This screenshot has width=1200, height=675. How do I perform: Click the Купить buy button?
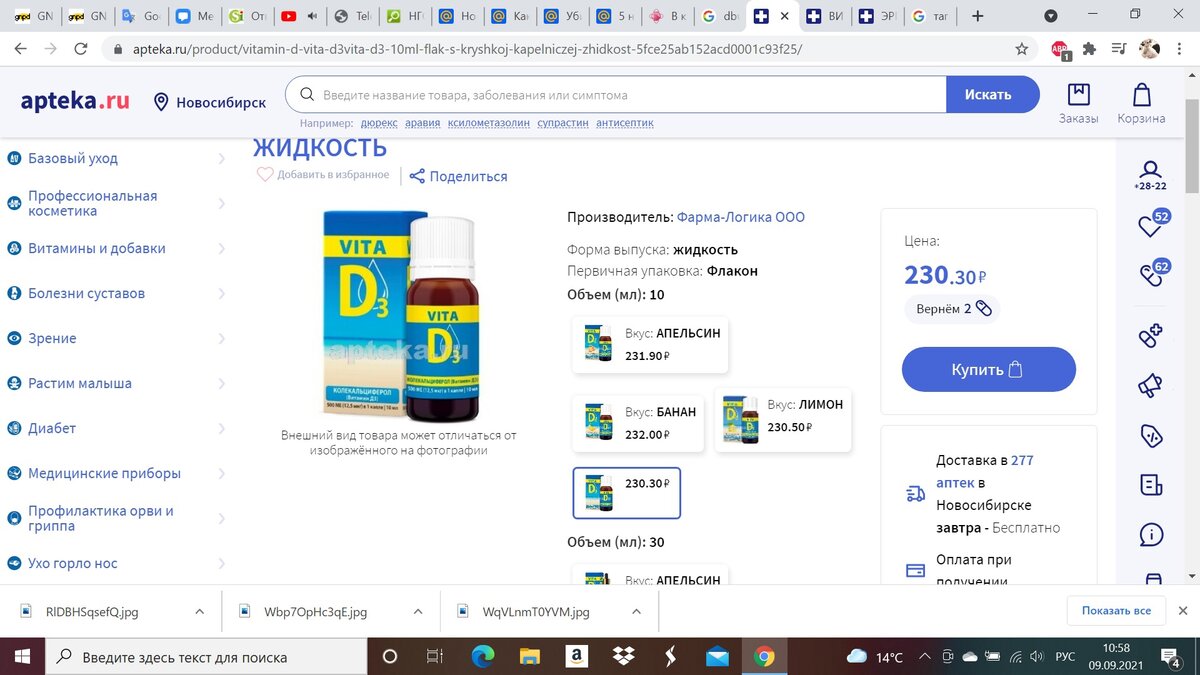[989, 369]
